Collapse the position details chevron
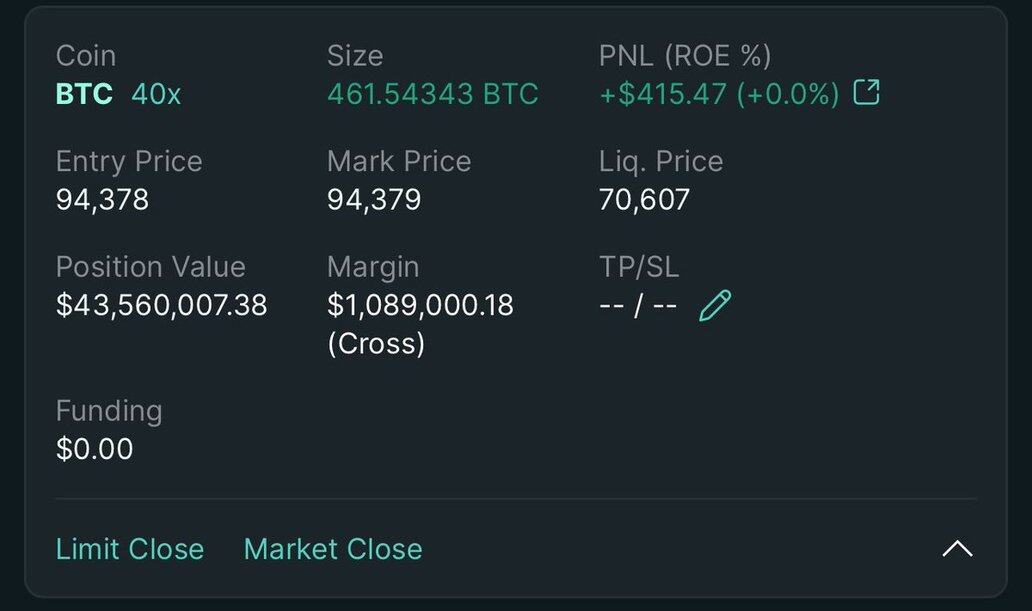Image resolution: width=1032 pixels, height=611 pixels. (x=957, y=548)
